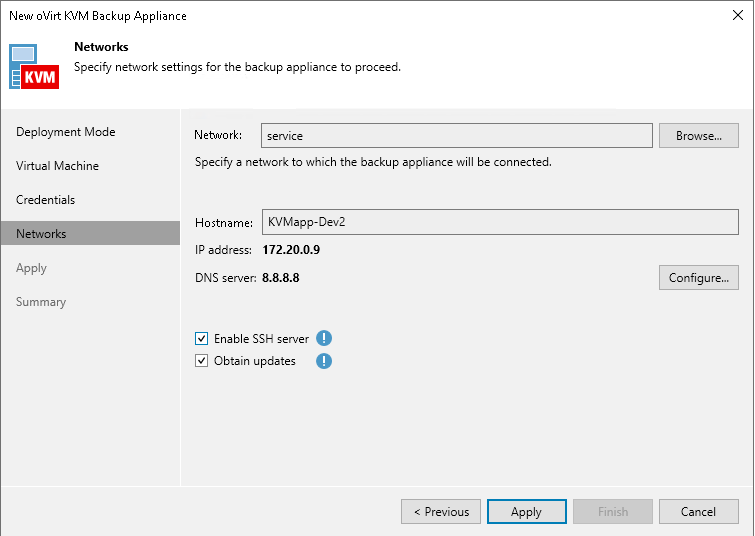Click the Apply step in sidebar
755x536 pixels.
click(32, 268)
